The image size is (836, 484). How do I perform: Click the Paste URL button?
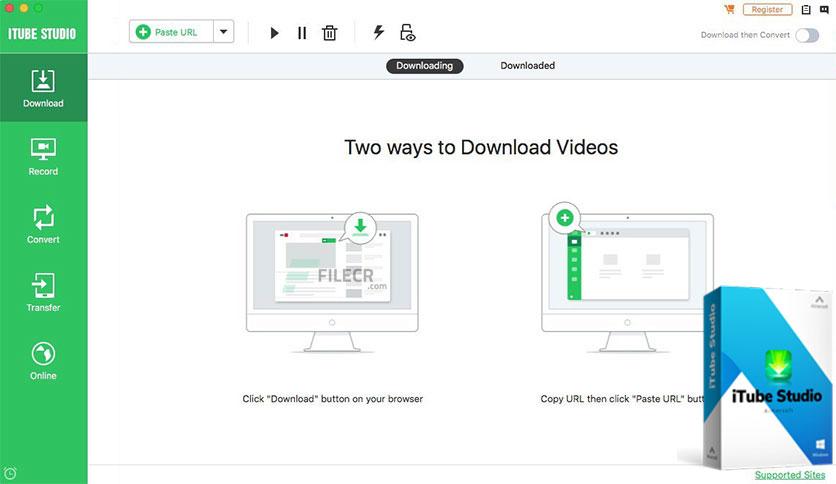tap(171, 32)
